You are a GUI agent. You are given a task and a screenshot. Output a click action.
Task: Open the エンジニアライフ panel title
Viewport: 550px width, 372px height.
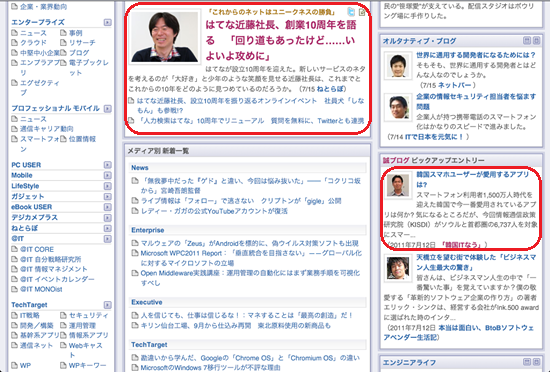(409, 363)
